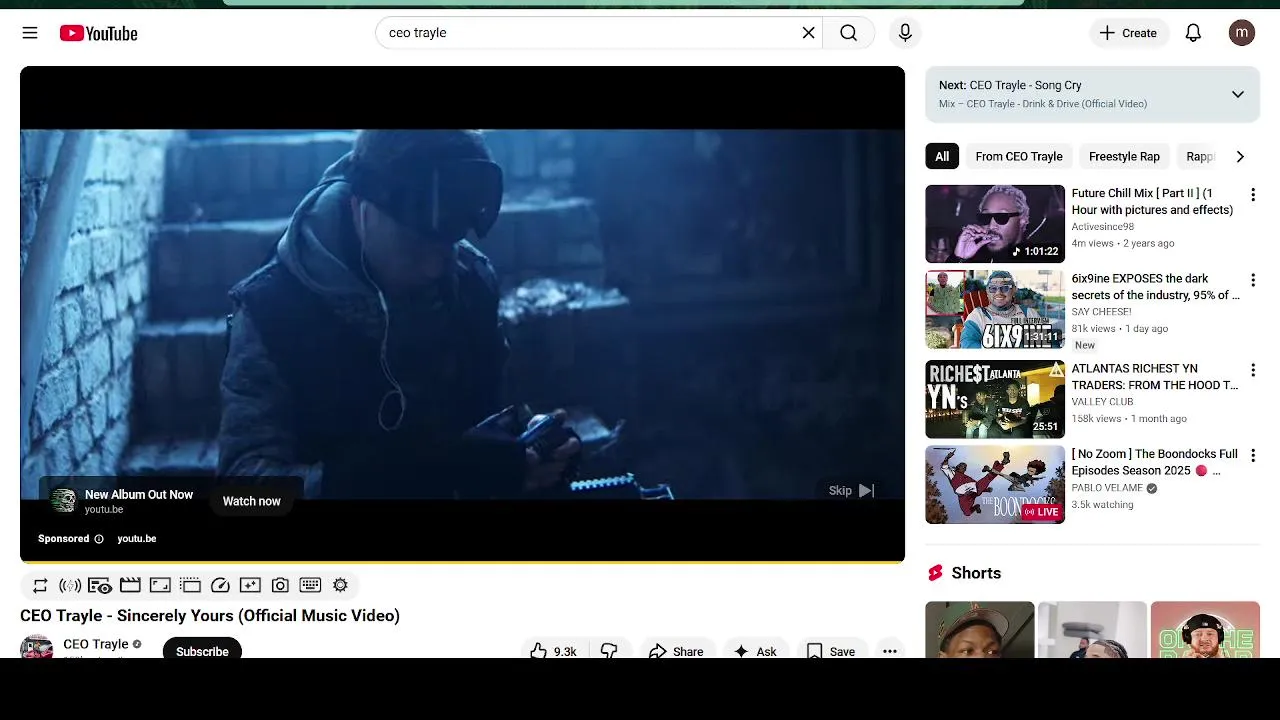
Task: Open the PABLO VELAME channel name
Action: click(1108, 488)
